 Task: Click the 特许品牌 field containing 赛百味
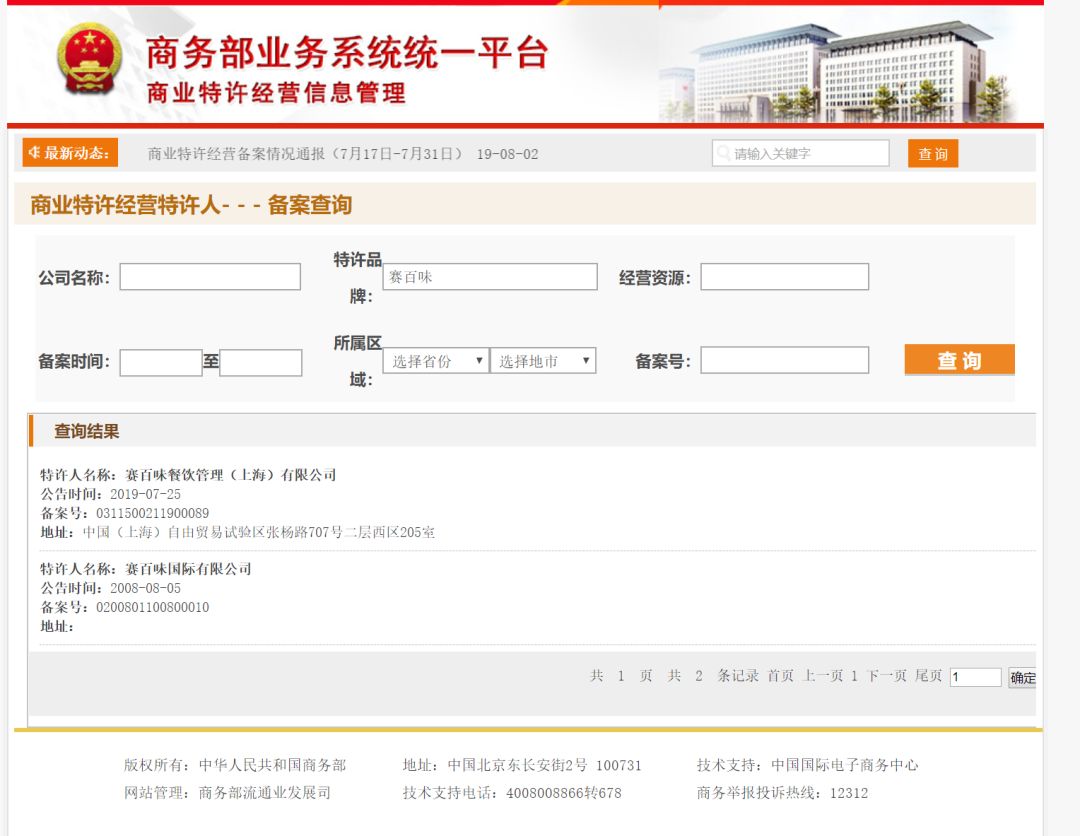pyautogui.click(x=490, y=277)
